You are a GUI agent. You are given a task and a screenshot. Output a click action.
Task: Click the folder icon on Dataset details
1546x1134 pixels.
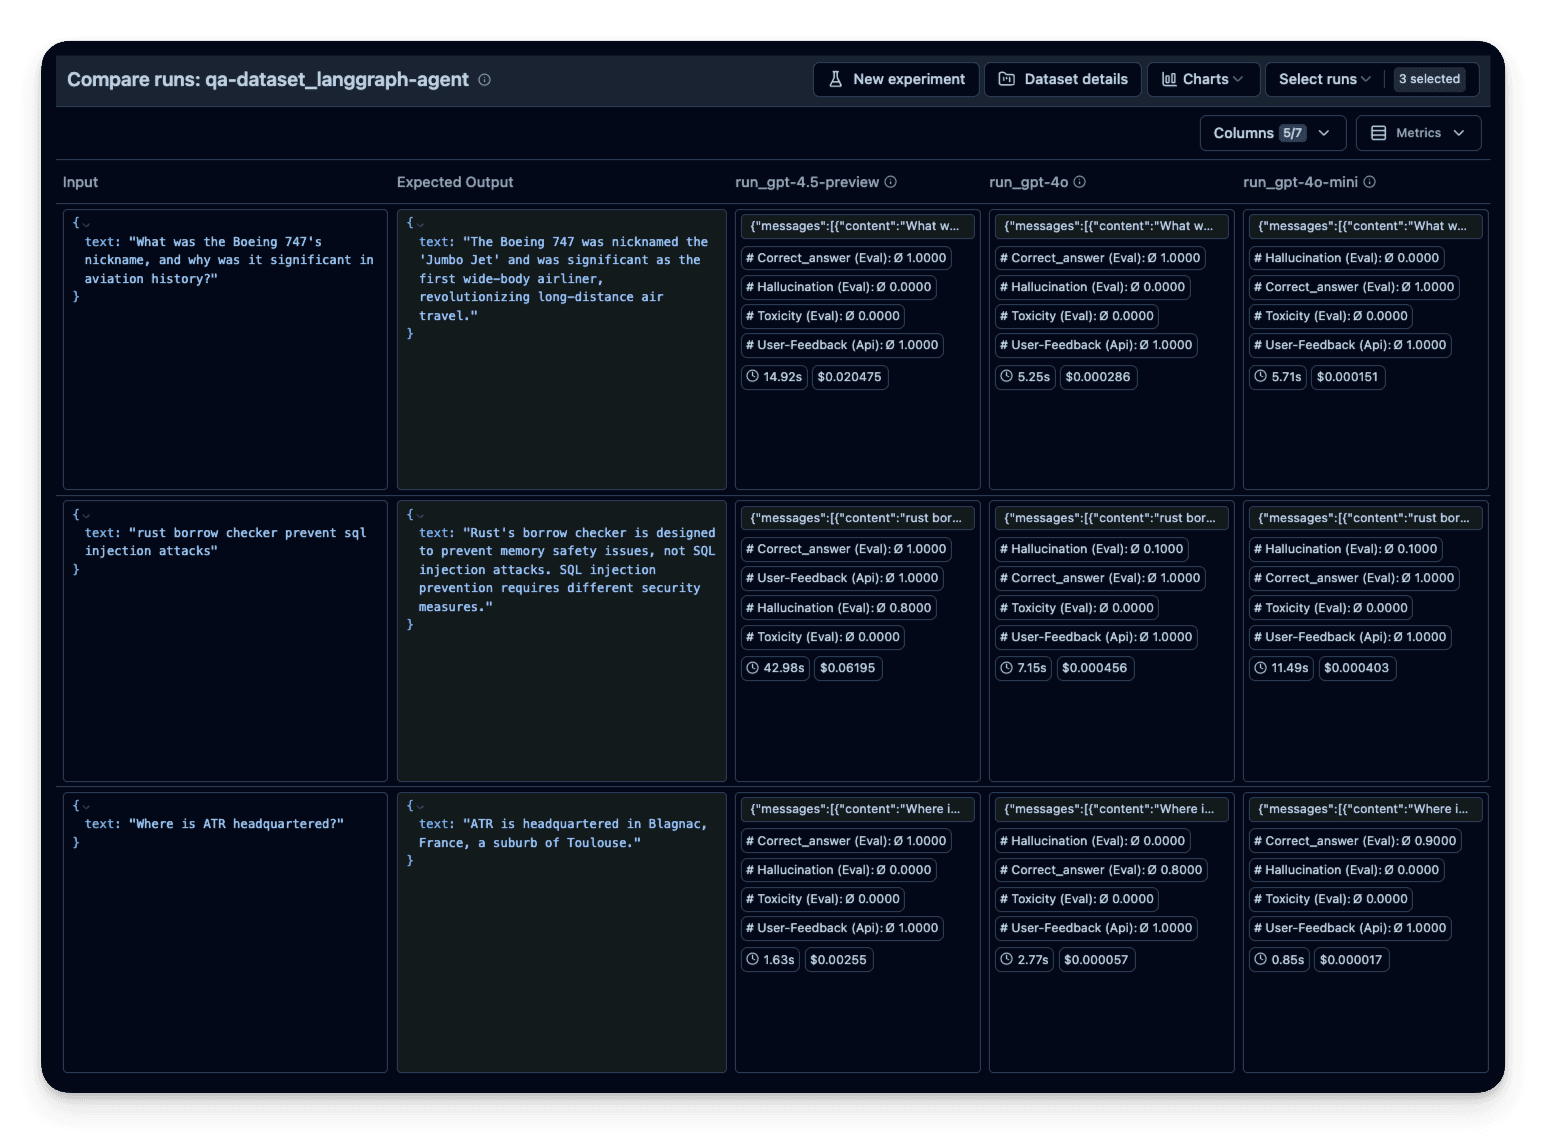coord(1007,79)
